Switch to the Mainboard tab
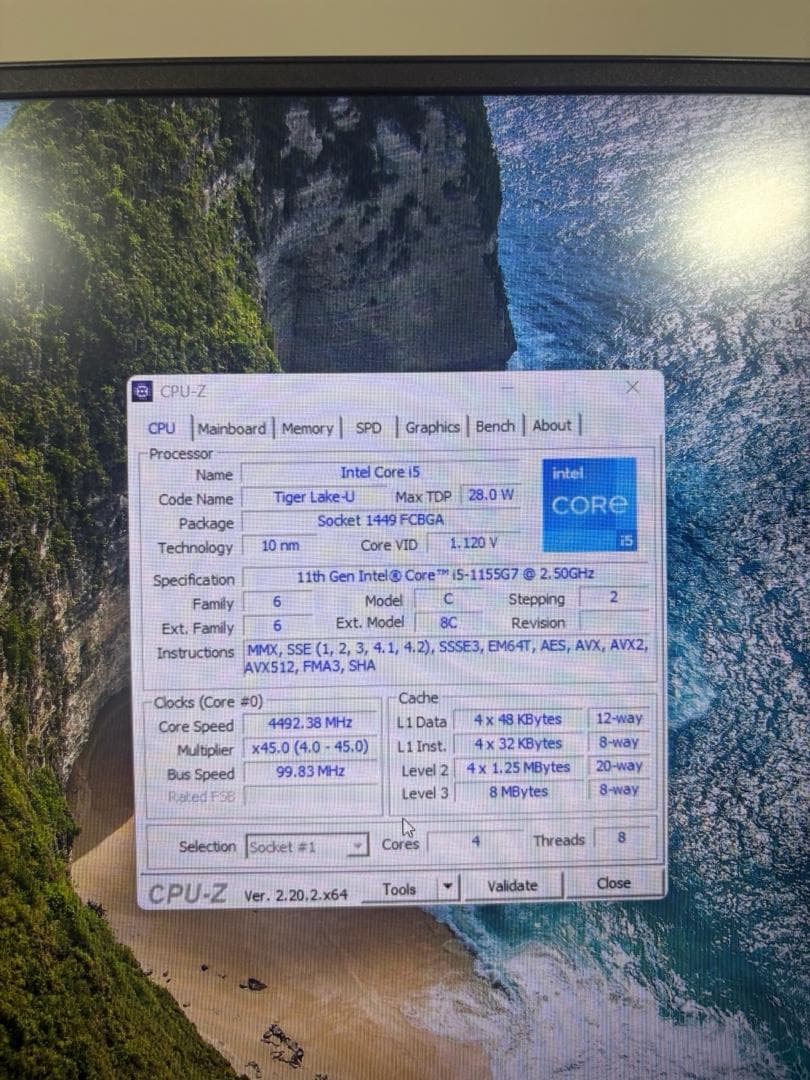This screenshot has height=1080, width=810. [x=231, y=428]
